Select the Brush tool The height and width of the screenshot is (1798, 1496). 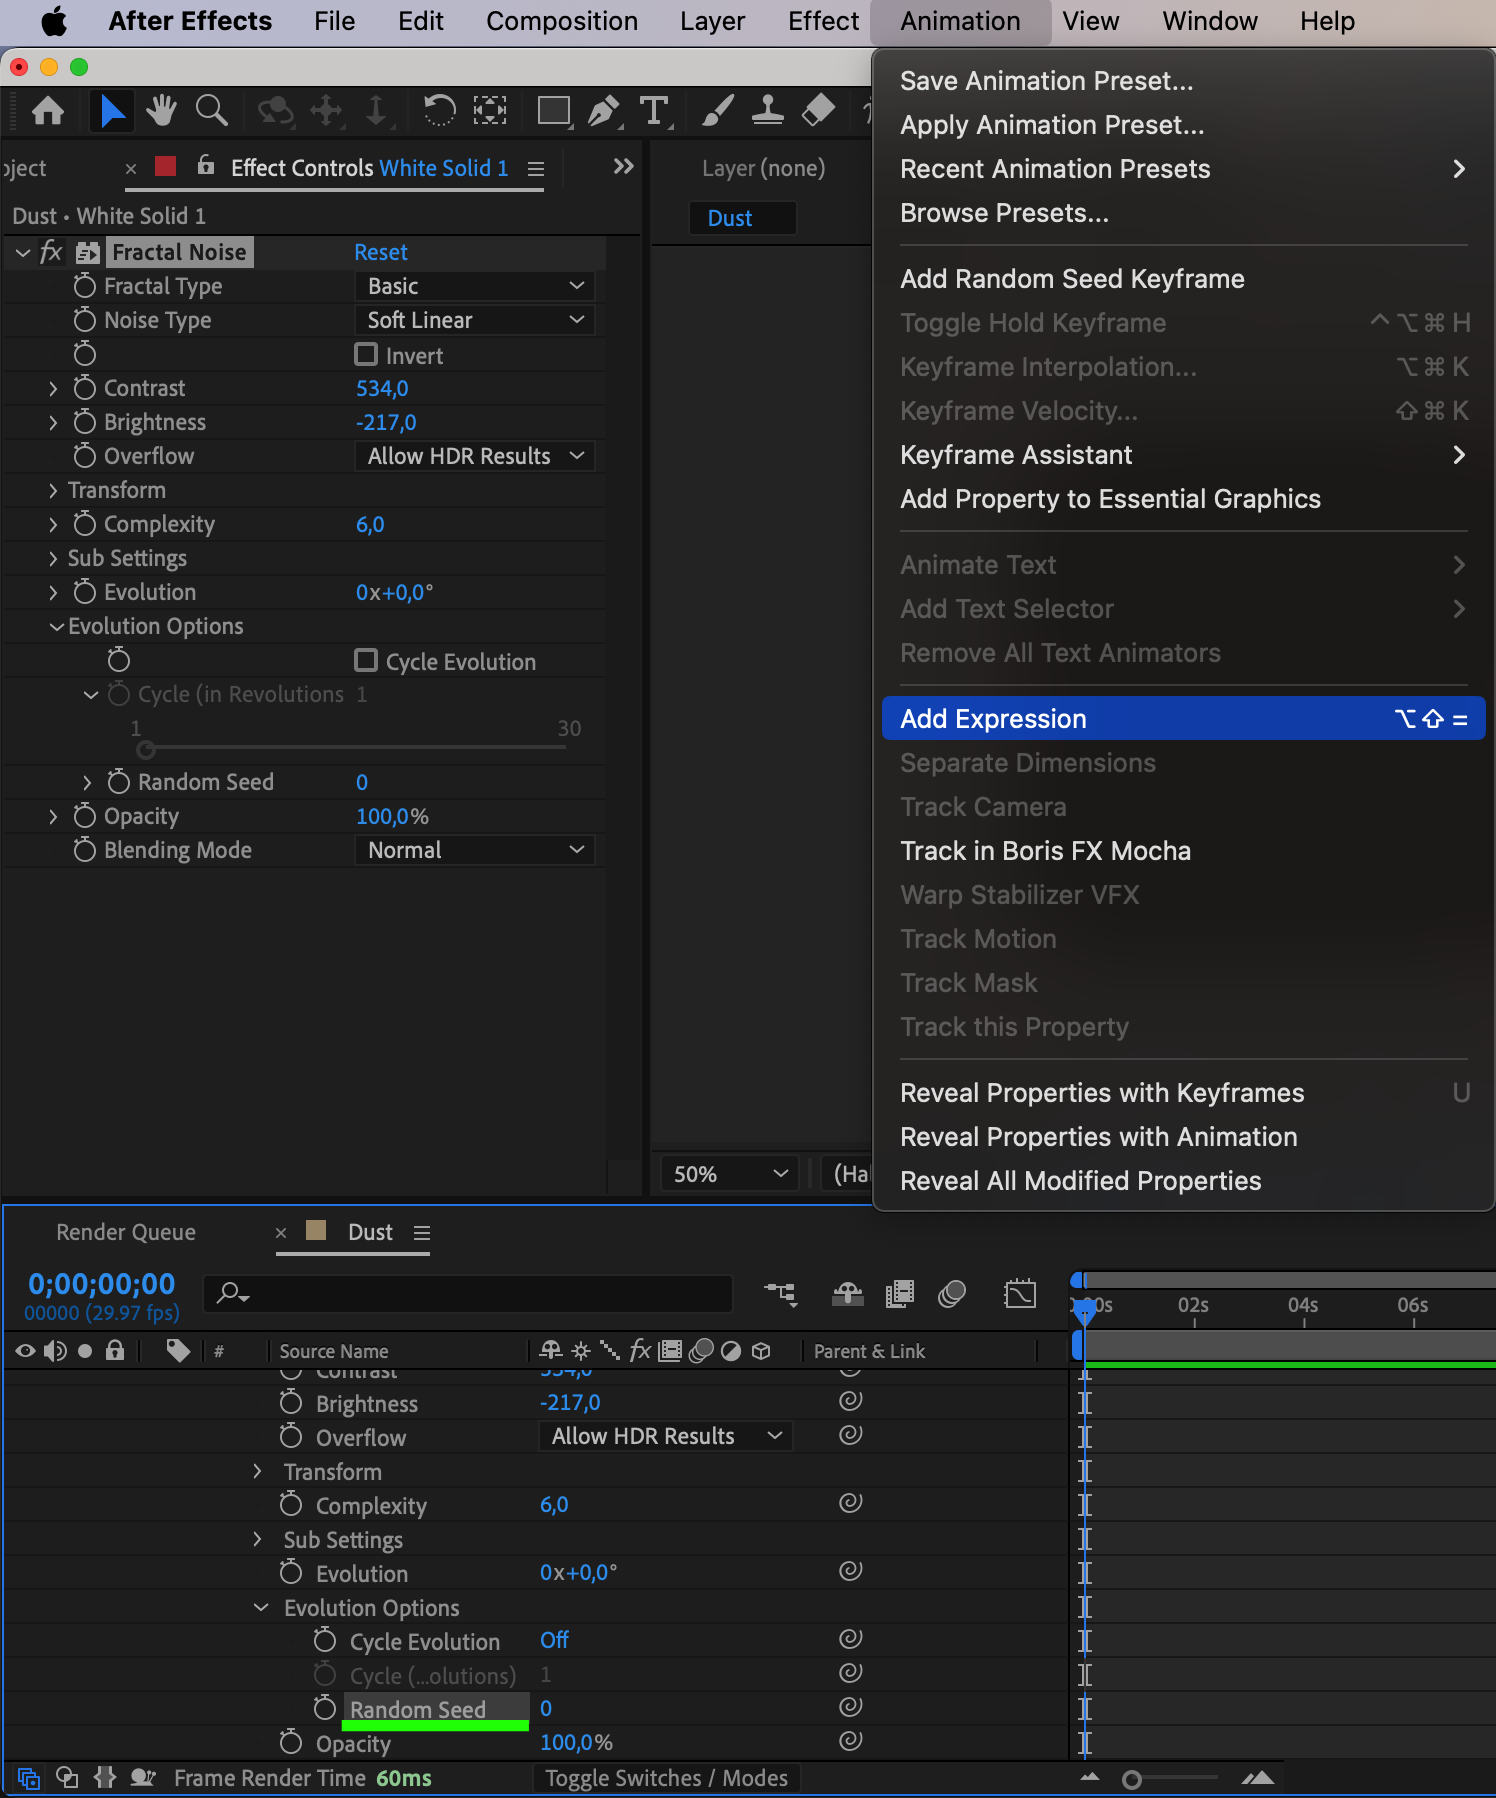pos(717,110)
